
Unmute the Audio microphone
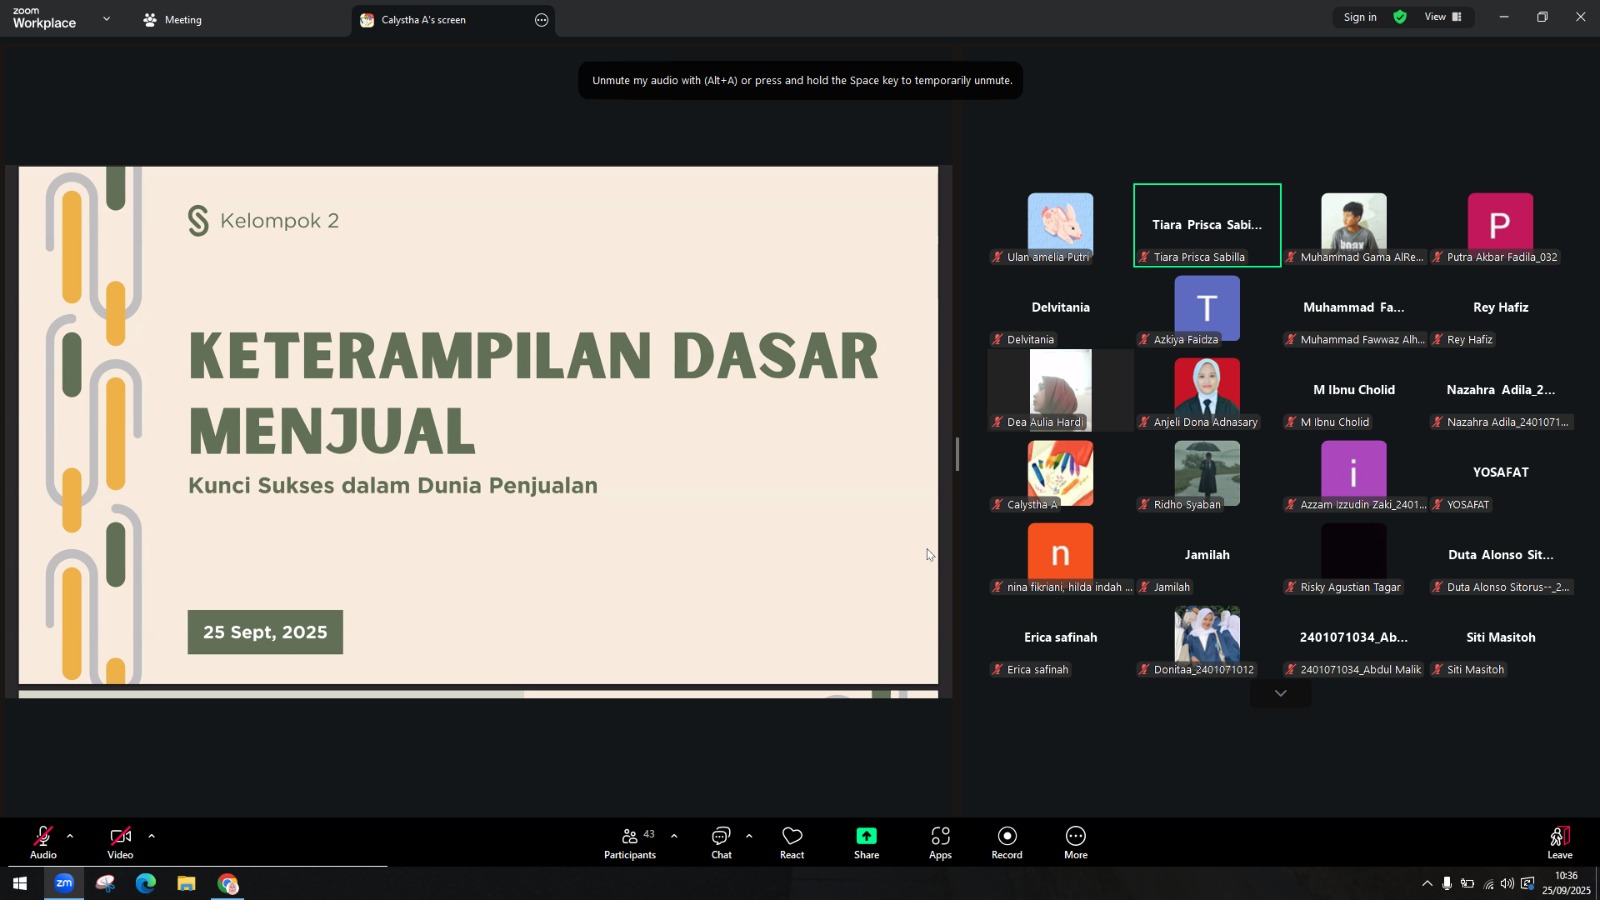[43, 843]
